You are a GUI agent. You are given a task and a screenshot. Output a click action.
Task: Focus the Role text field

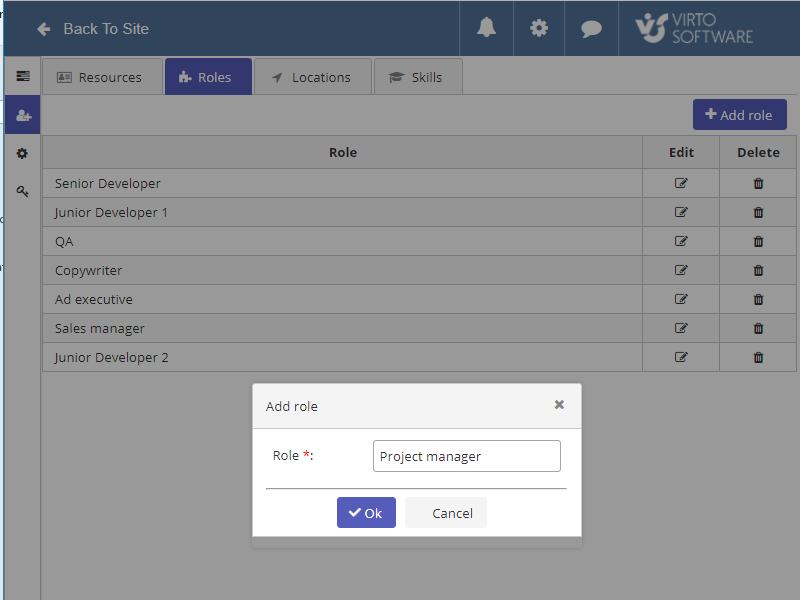[466, 456]
